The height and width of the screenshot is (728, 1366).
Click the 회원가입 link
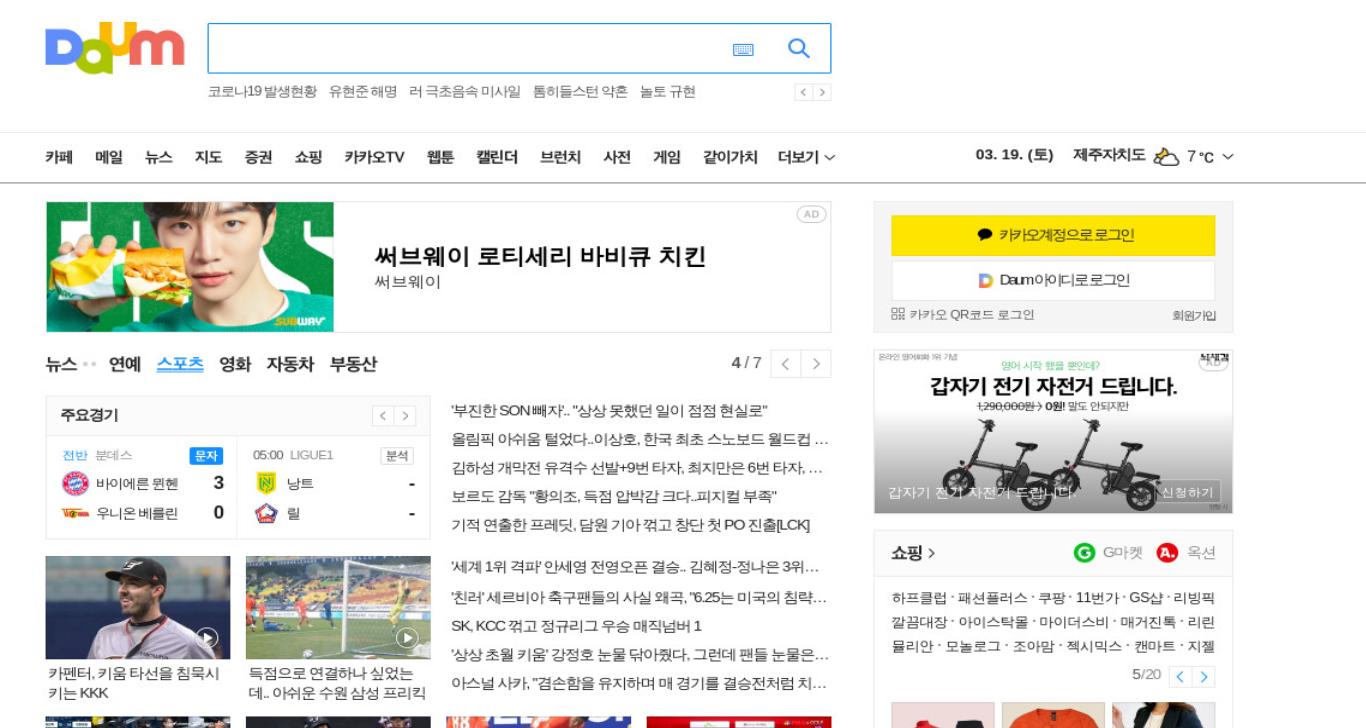point(1194,316)
